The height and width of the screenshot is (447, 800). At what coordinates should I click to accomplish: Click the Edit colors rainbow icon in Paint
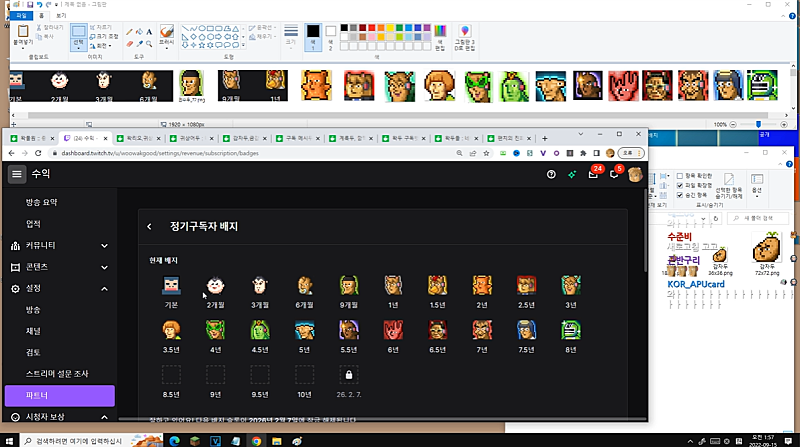tap(440, 31)
